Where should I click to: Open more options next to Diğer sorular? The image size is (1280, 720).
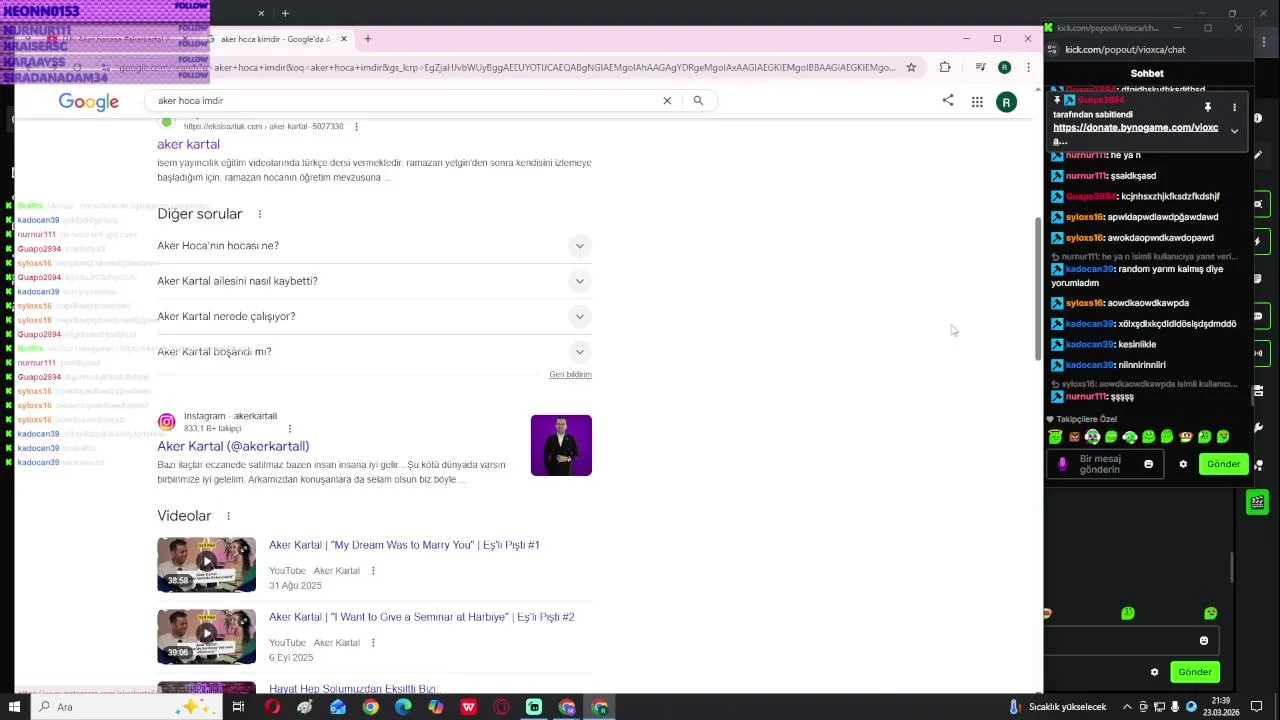point(260,214)
